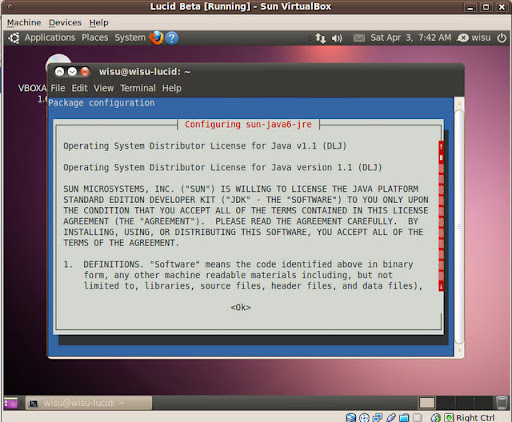512x422 pixels.
Task: Open the wisu user status menu
Action: click(474, 38)
